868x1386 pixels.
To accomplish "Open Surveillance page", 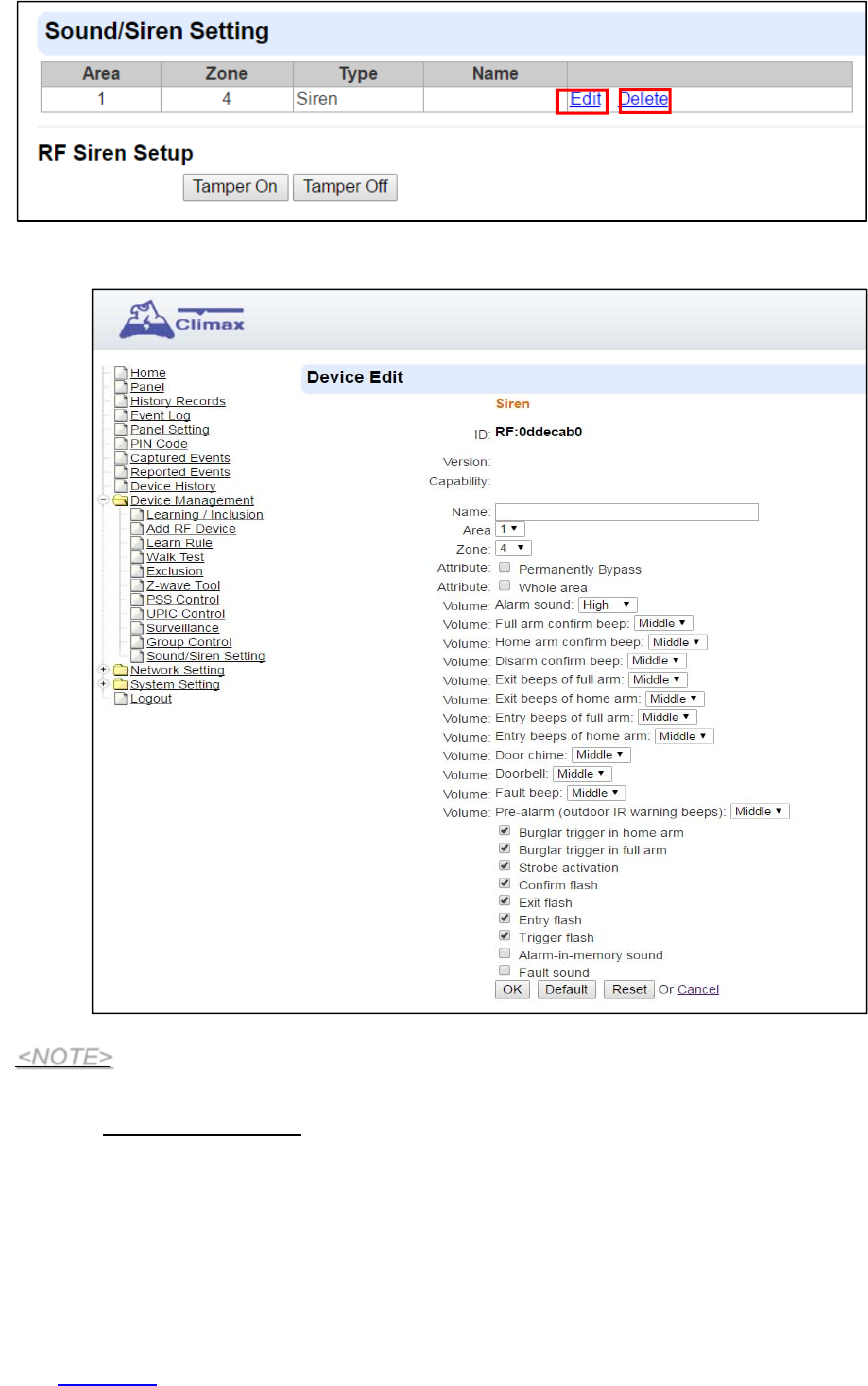I will click(182, 628).
